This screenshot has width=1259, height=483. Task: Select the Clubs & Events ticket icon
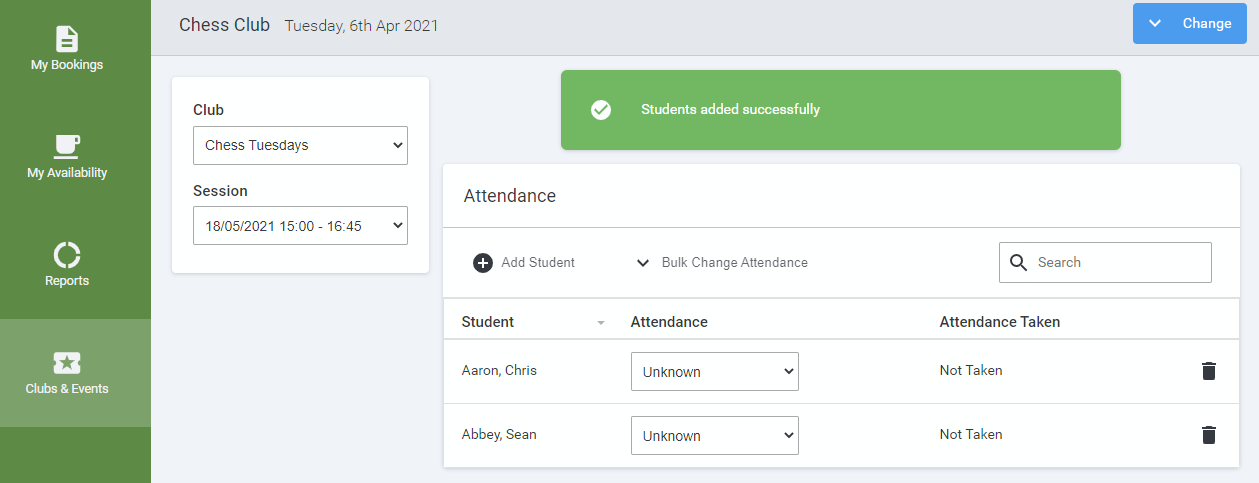[x=67, y=363]
